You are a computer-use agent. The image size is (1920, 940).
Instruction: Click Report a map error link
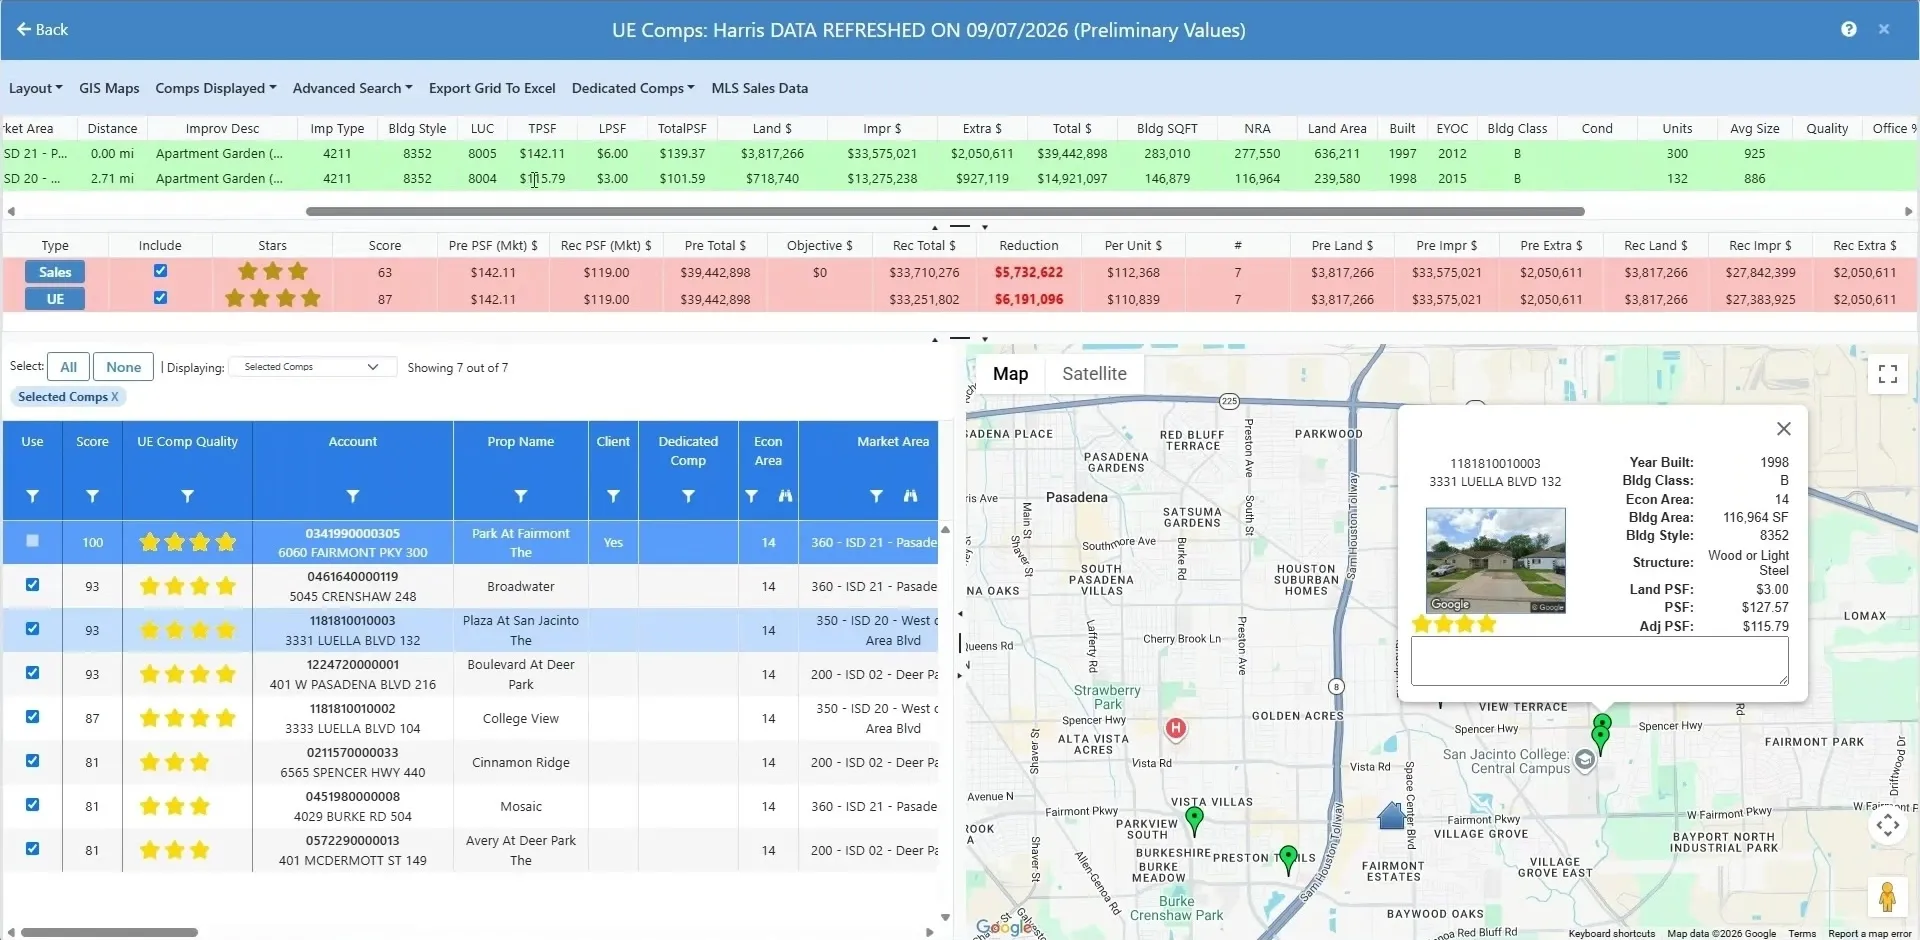[x=1870, y=934]
